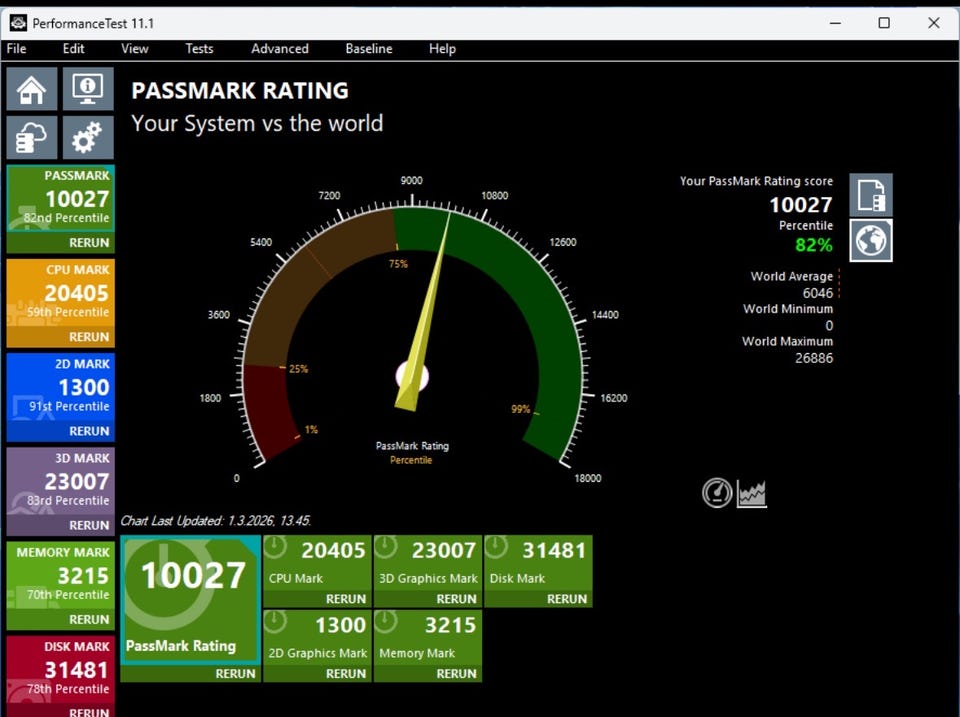Go to the Home icon
The image size is (960, 717).
tap(32, 89)
